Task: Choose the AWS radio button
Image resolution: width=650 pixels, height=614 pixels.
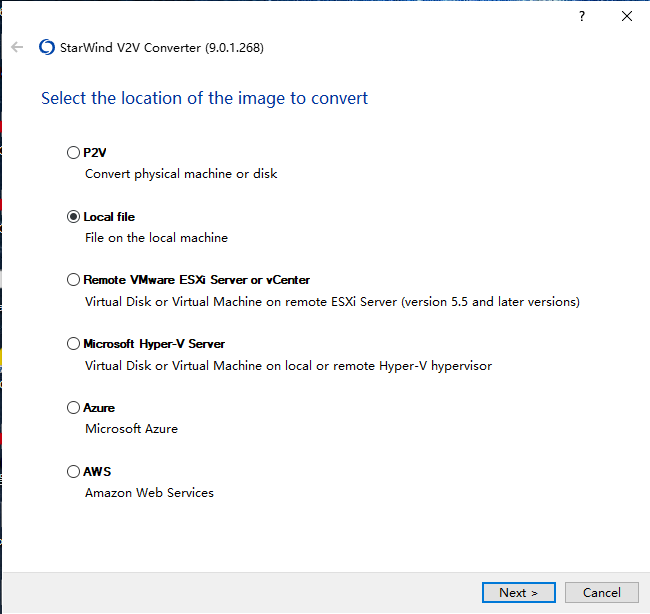Action: click(73, 471)
